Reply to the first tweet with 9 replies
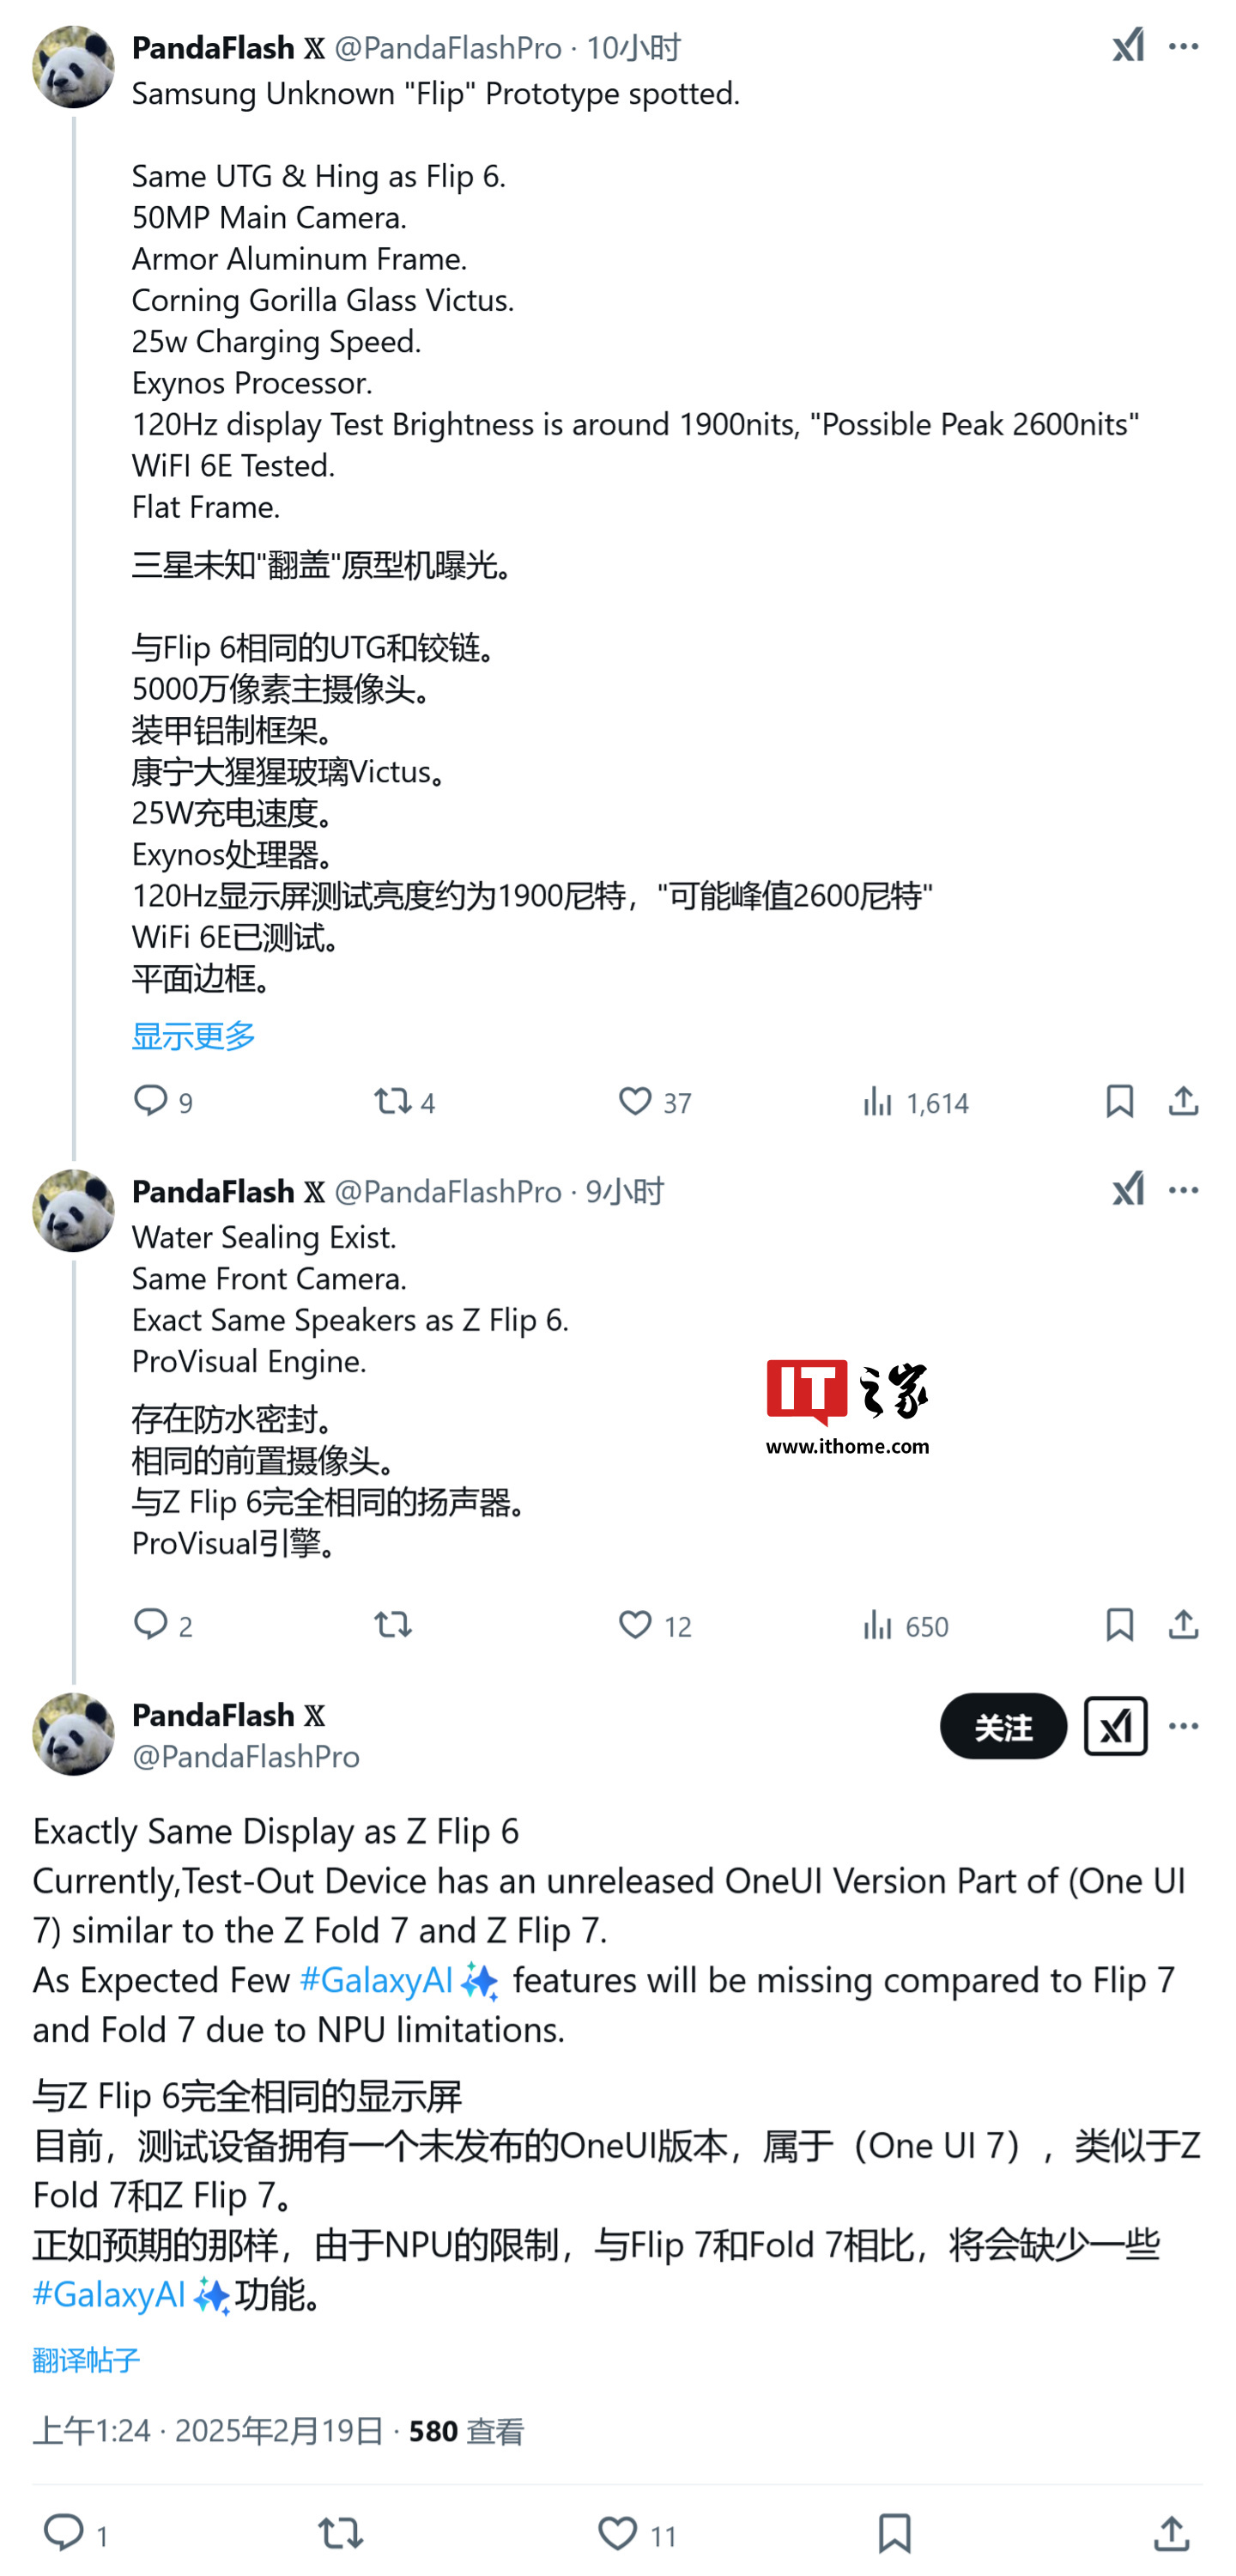This screenshot has width=1236, height=2576. click(x=163, y=1101)
